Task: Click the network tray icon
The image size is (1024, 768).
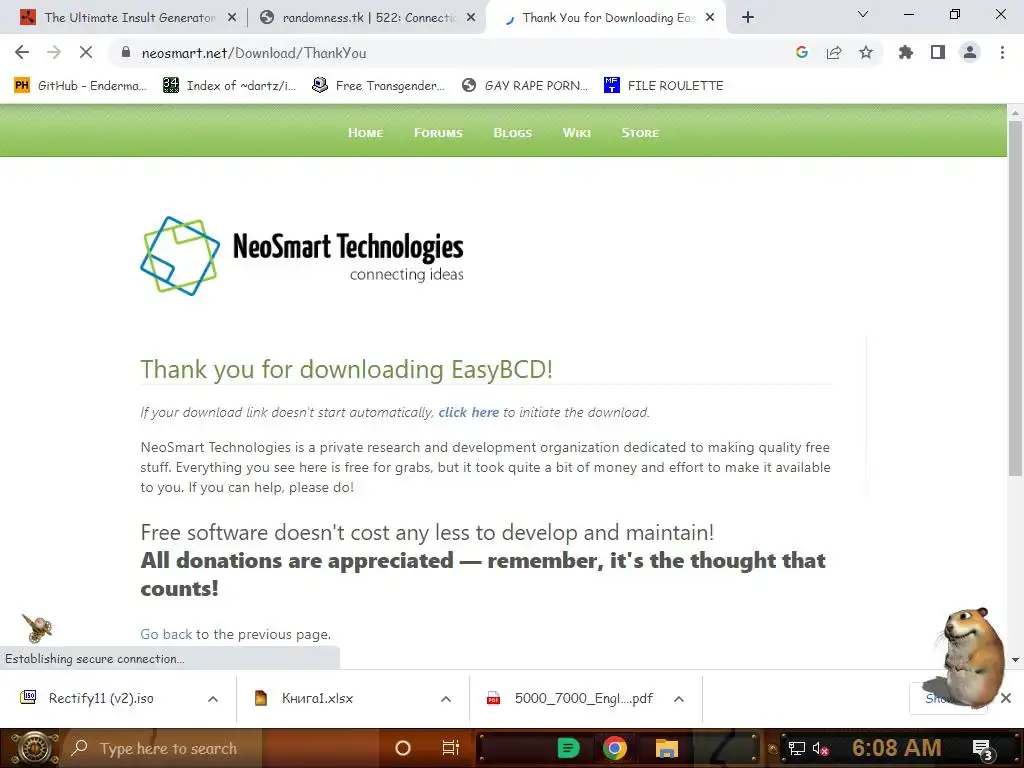Action: point(796,749)
